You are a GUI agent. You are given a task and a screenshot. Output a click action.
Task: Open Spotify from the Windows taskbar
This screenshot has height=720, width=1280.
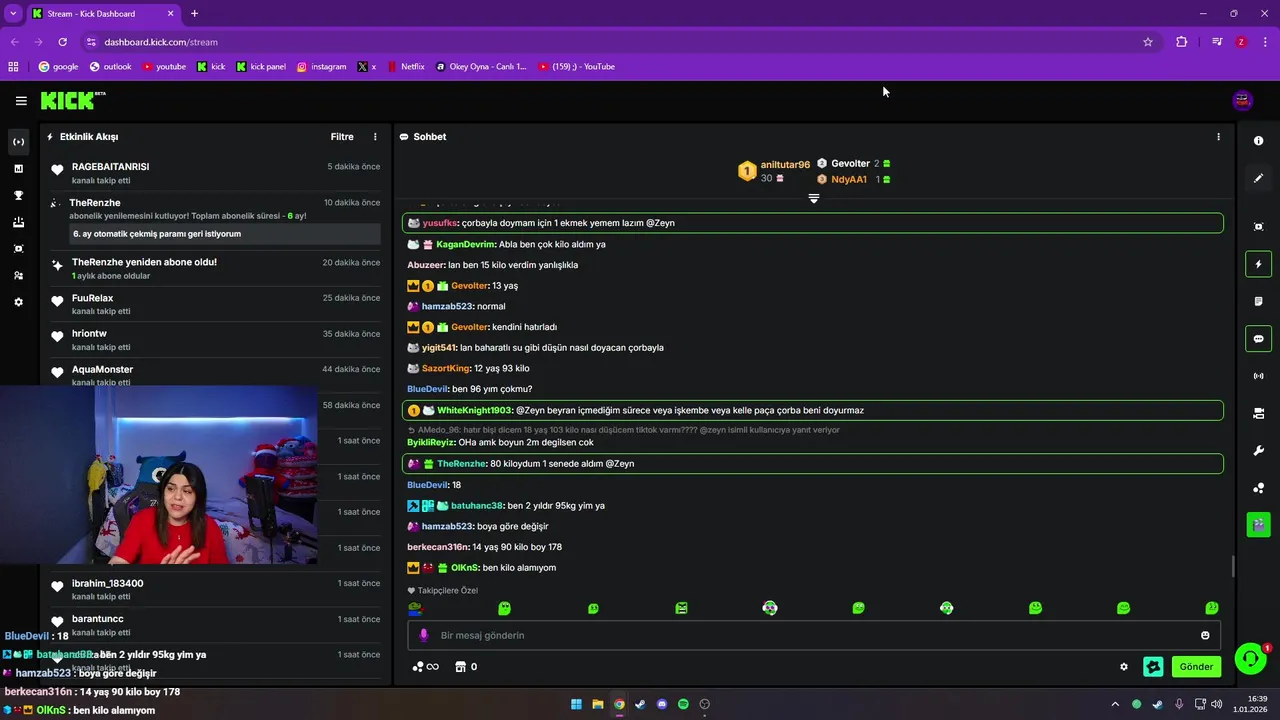683,704
